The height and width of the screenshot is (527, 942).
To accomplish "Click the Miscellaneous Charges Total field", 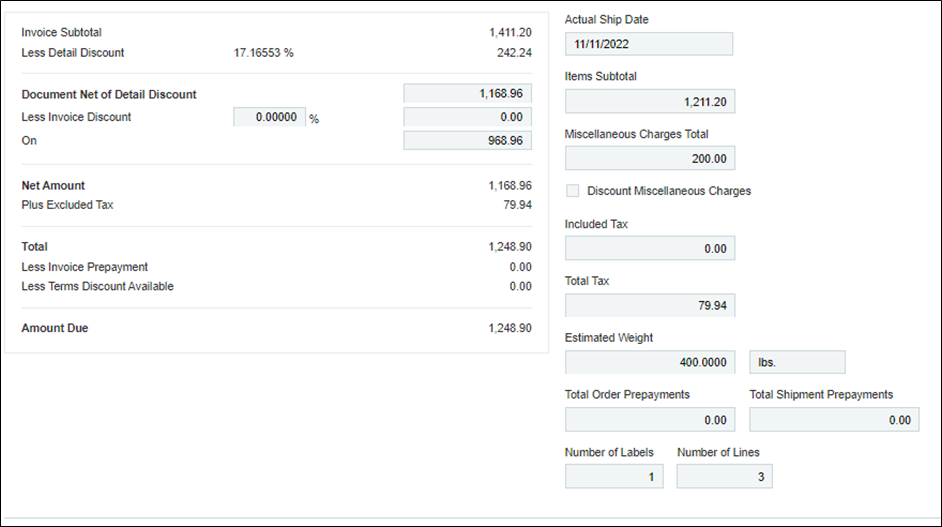I will click(x=650, y=159).
